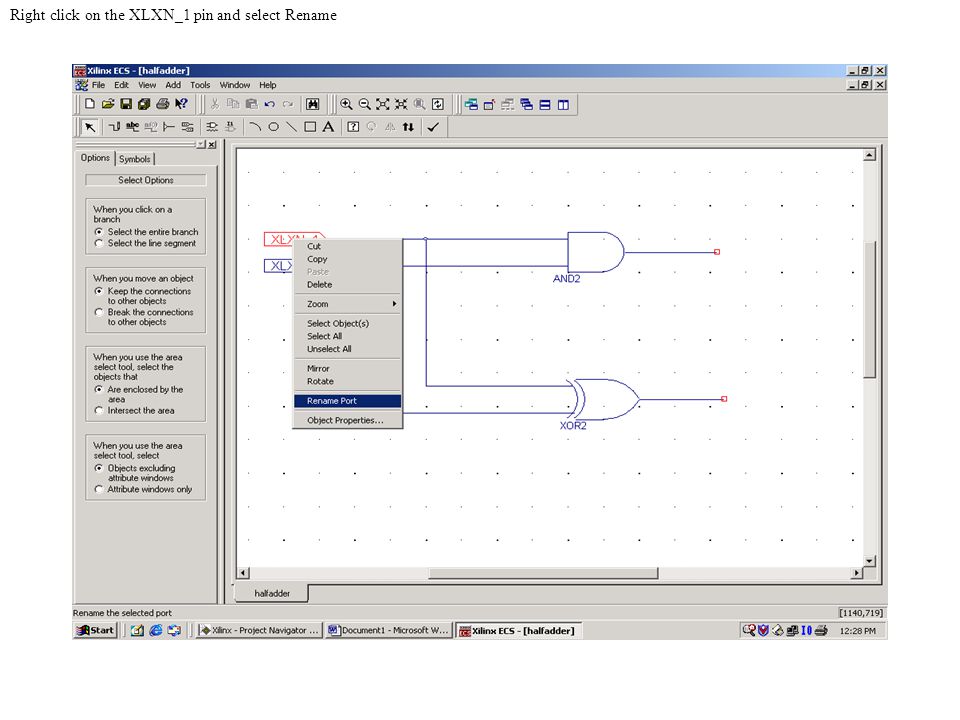Click the Save All icon
Viewport: 960px width, 720px height.
tap(144, 104)
